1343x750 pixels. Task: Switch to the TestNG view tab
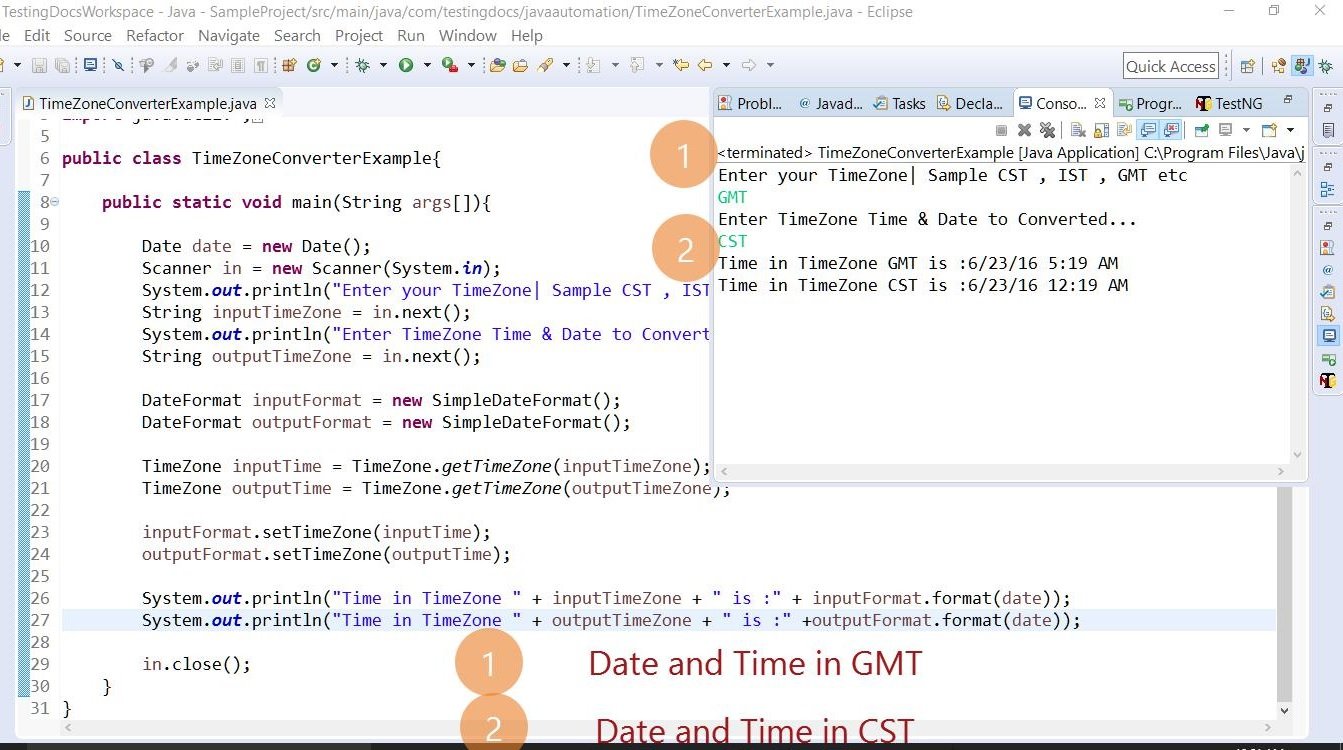(1229, 102)
